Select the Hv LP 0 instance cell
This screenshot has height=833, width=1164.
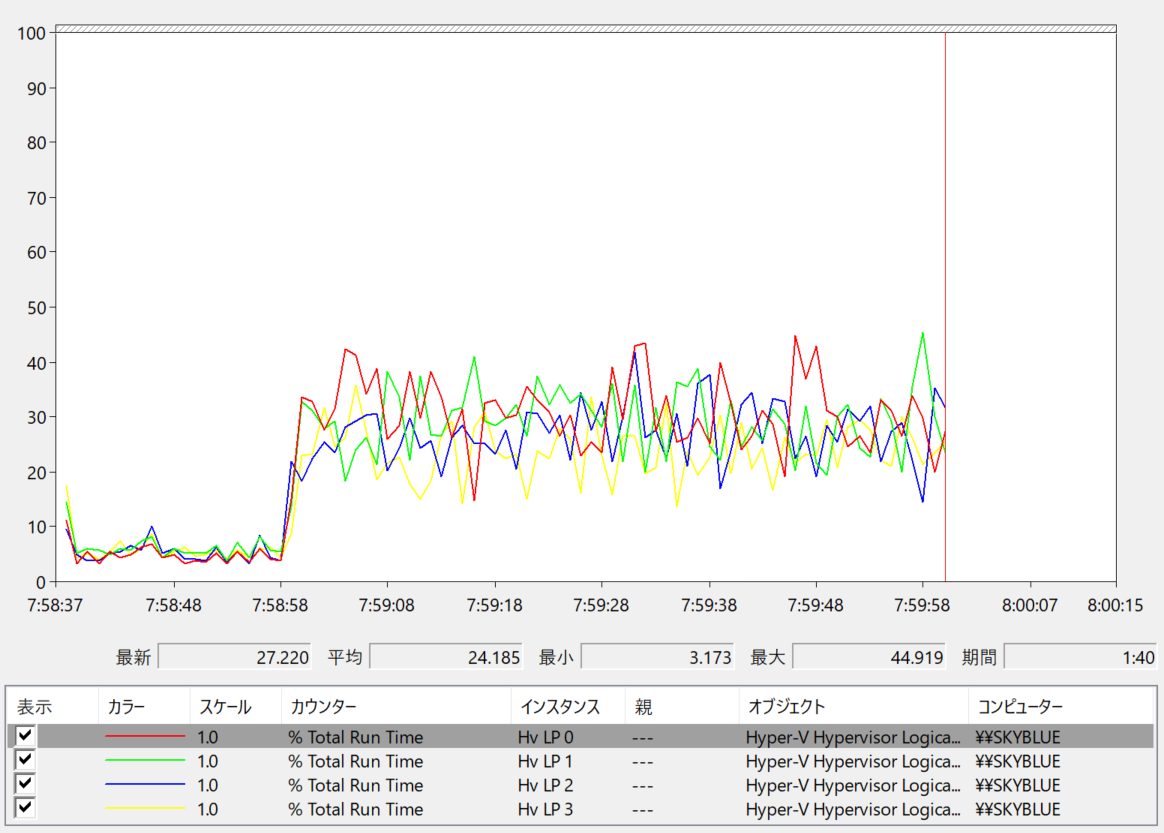(x=546, y=737)
